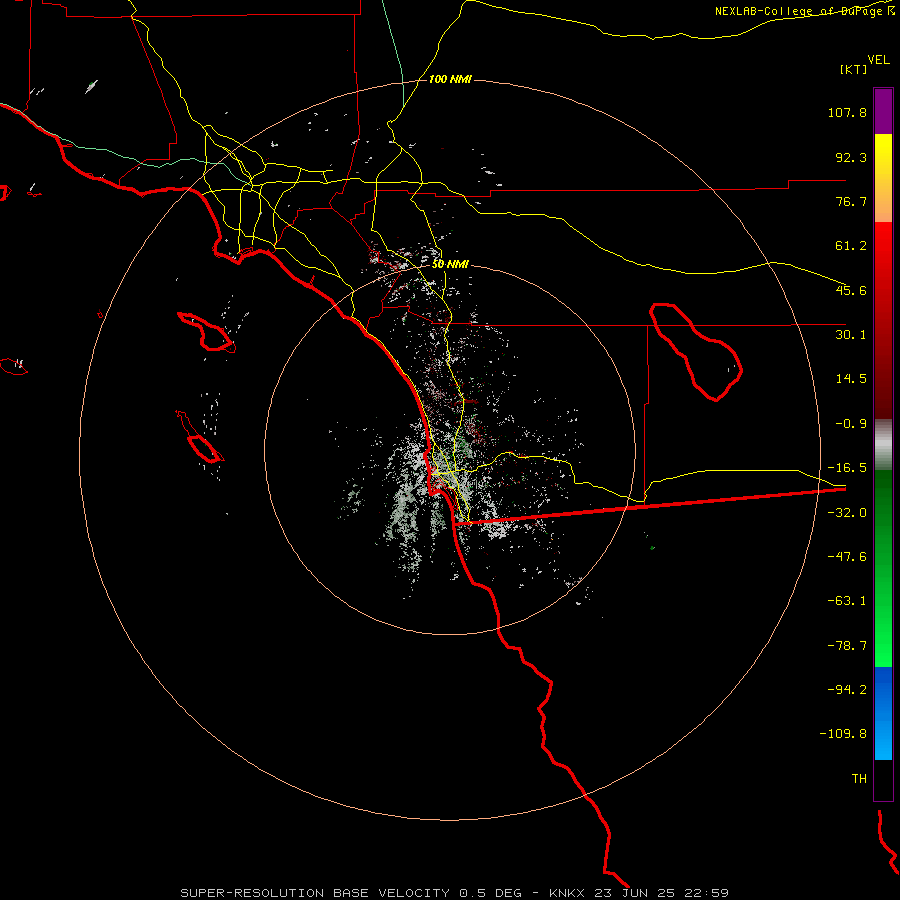Click the blue color bar segment

click(883, 713)
